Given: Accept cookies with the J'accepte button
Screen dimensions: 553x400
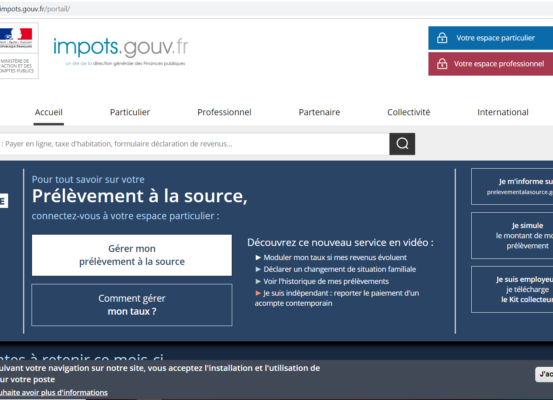Looking at the screenshot, I should pyautogui.click(x=544, y=374).
